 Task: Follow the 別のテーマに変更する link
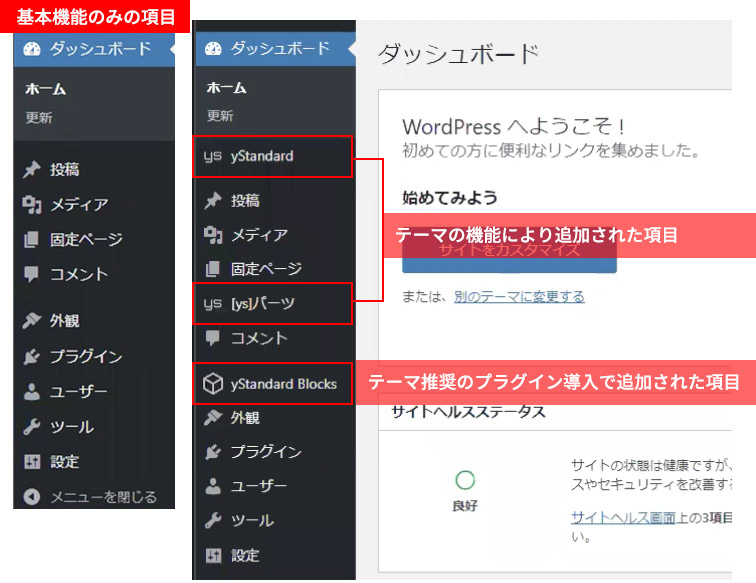pos(519,297)
